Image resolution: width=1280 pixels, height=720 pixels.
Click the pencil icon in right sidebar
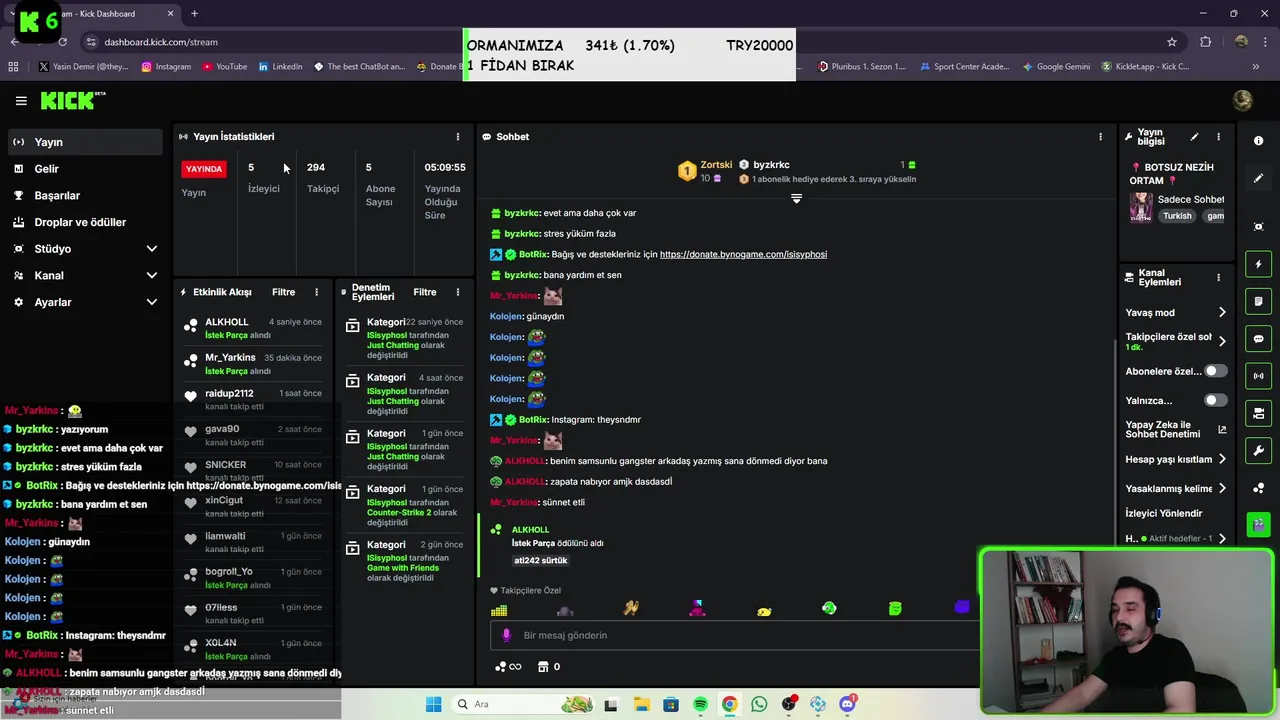tap(1258, 178)
